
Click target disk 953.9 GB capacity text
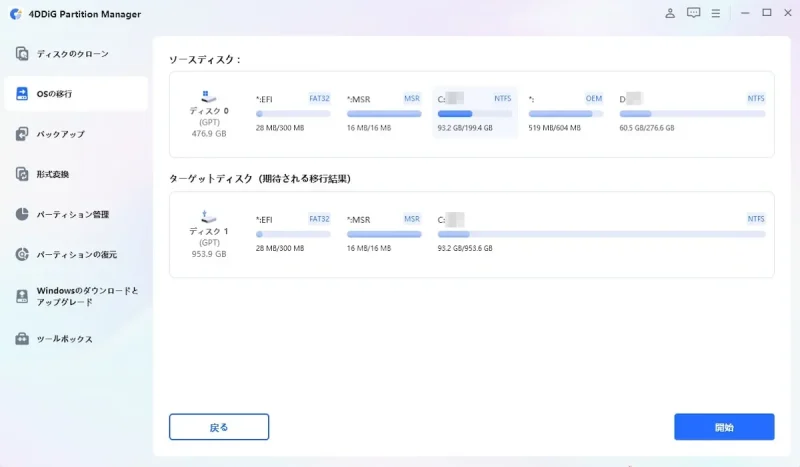click(209, 254)
